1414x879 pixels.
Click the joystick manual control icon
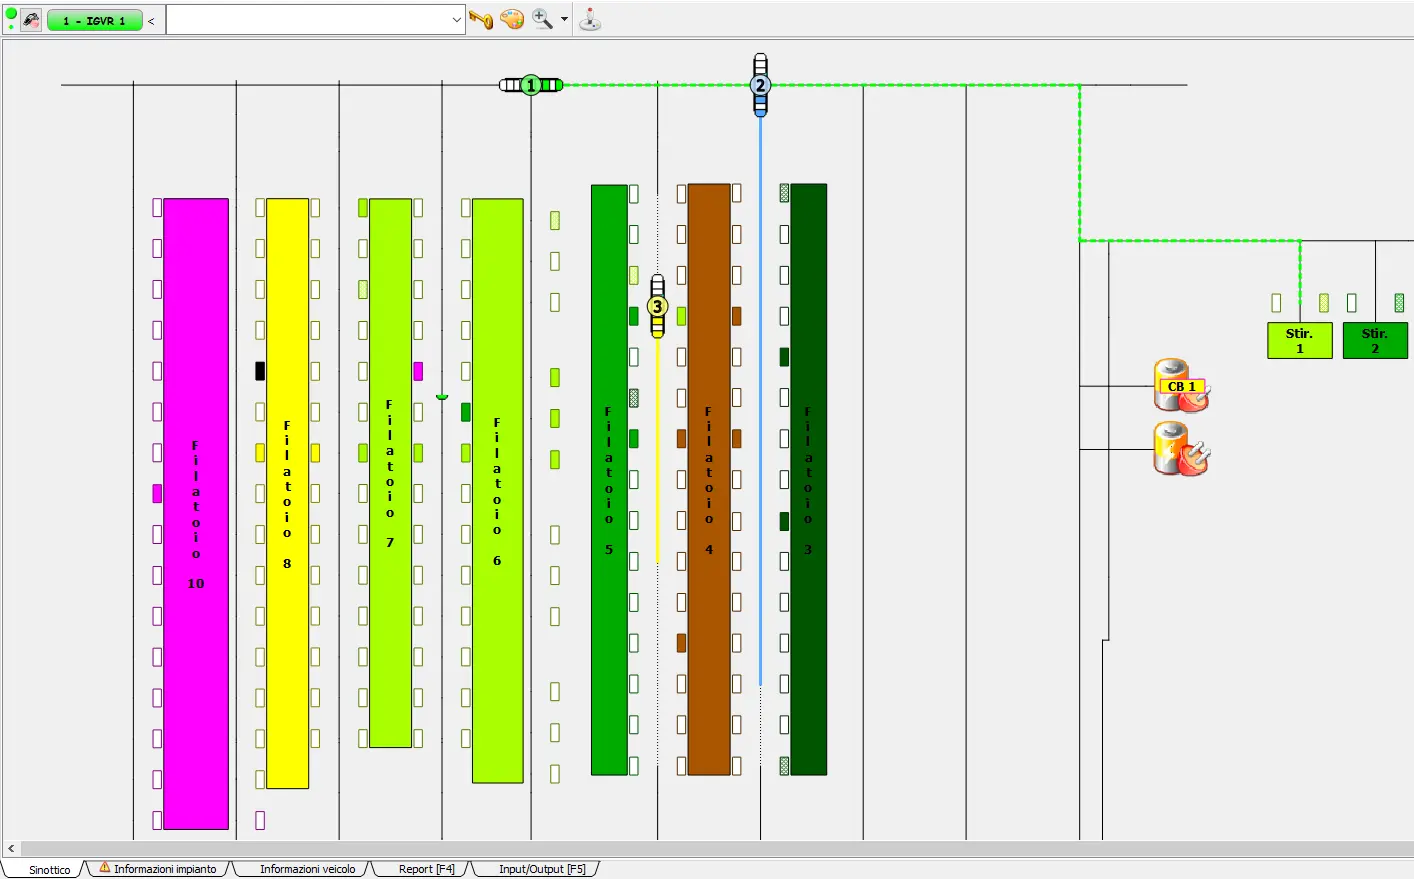590,20
